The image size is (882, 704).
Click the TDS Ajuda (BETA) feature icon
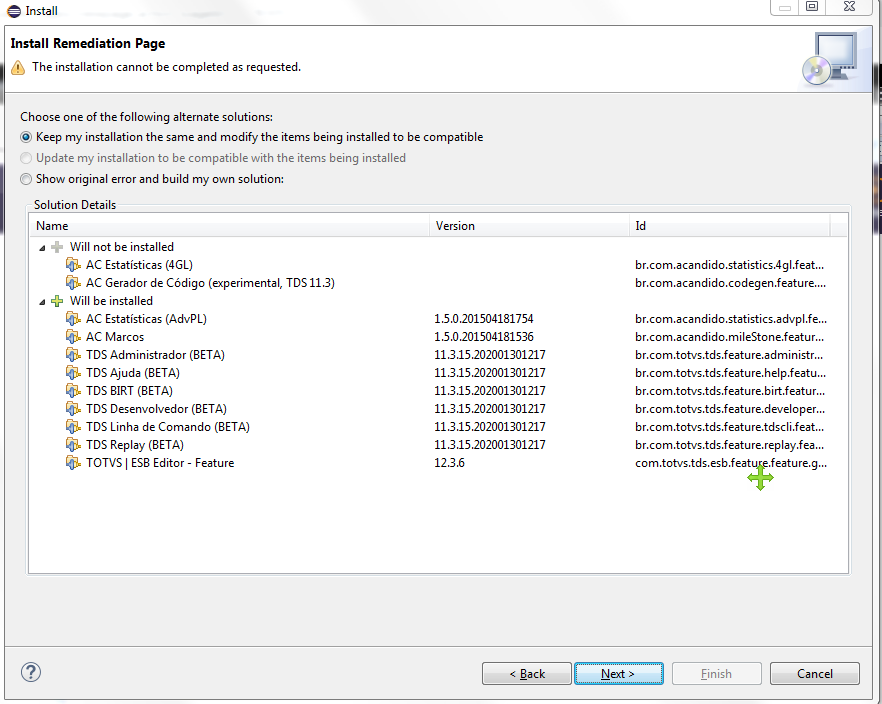point(73,372)
